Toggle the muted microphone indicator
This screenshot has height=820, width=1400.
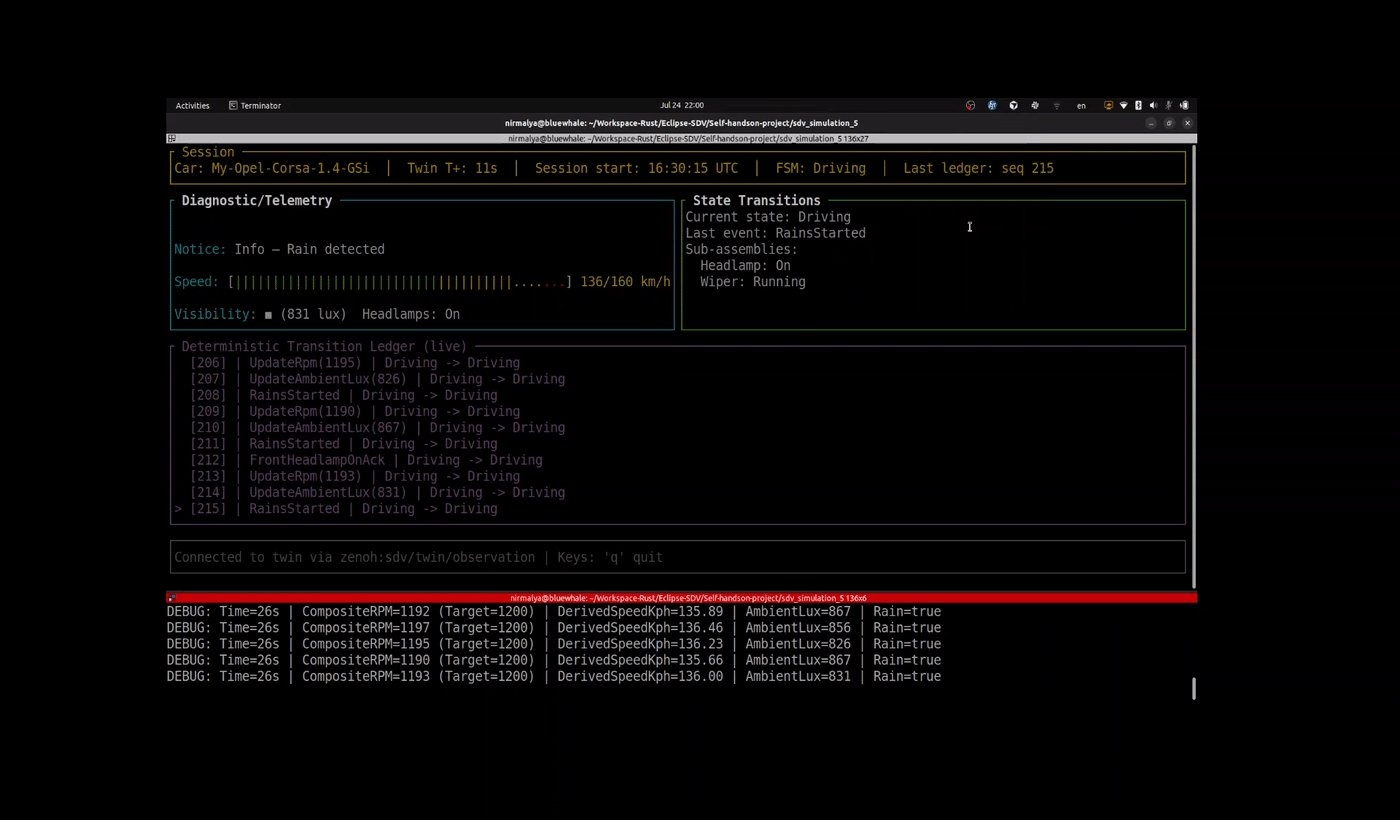1168,105
